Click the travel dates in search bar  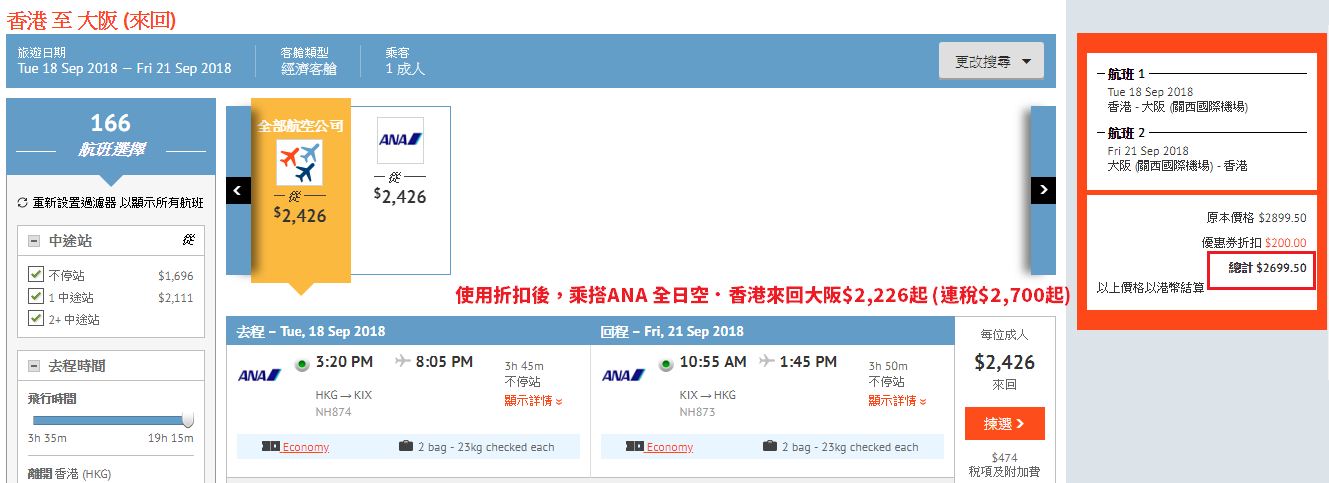coord(125,69)
